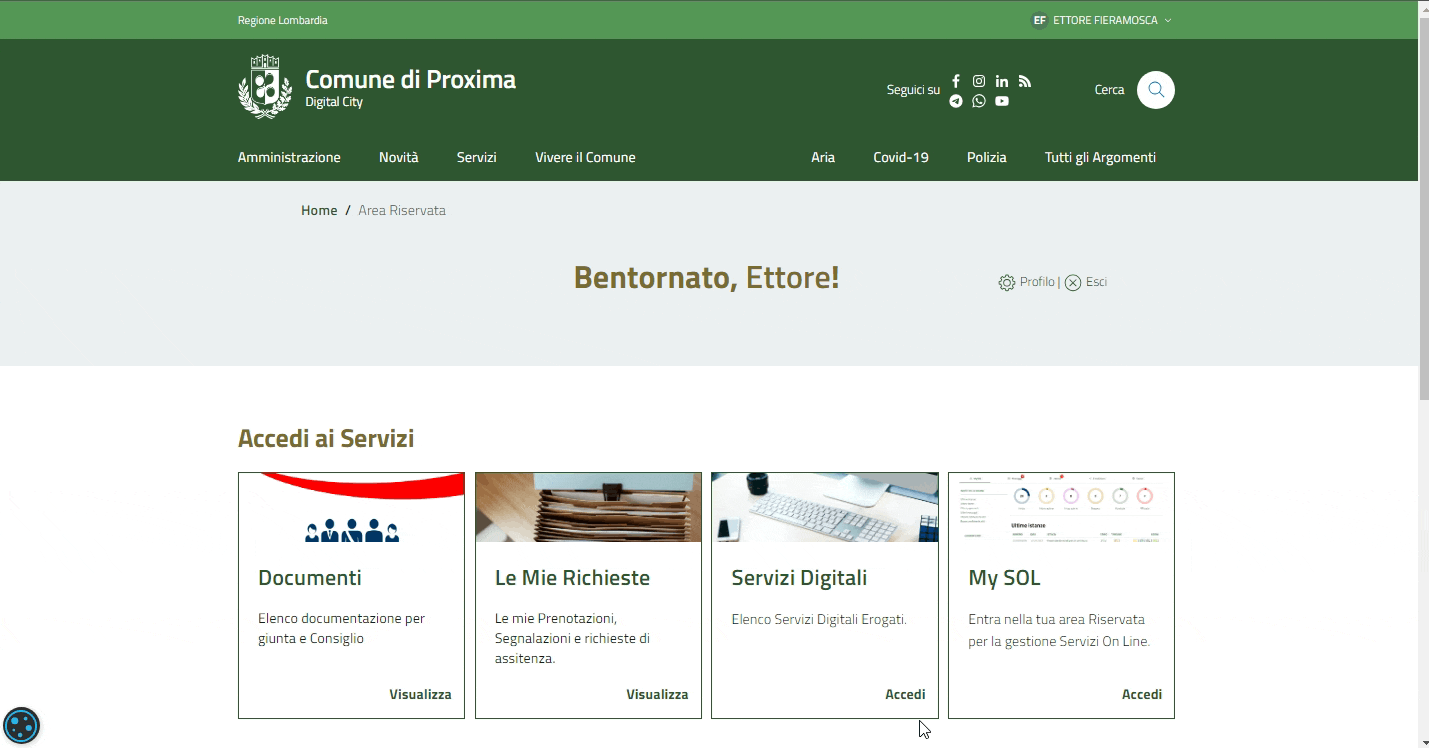Open cookie settings icon at bottom left

click(x=21, y=725)
